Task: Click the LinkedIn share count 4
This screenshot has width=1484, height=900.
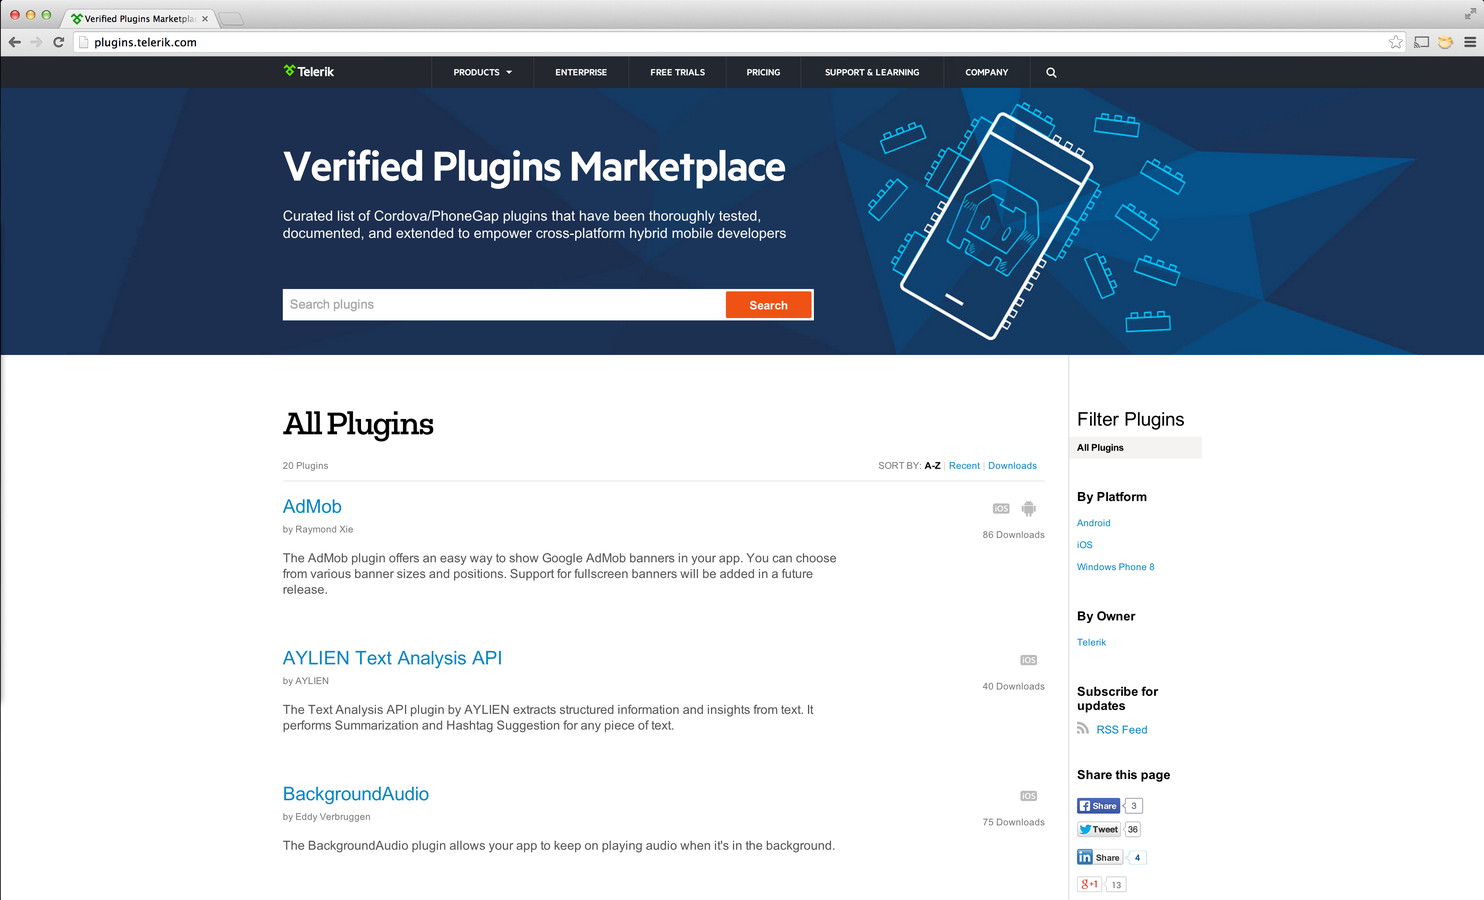Action: [1137, 857]
